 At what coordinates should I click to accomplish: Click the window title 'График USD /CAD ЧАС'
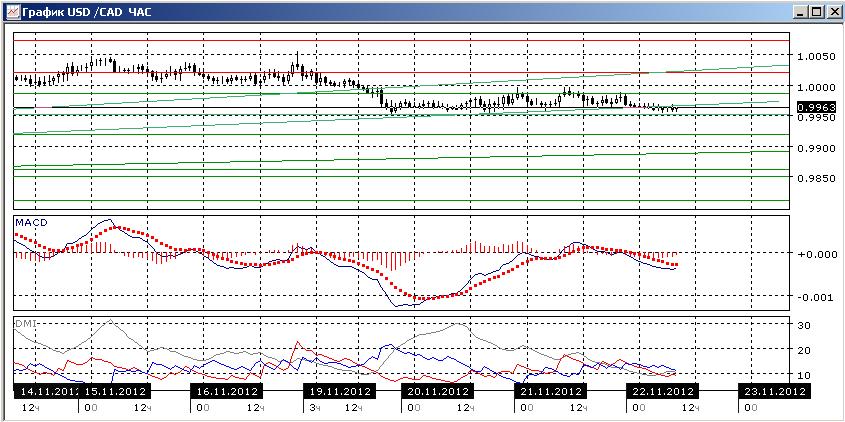click(x=87, y=12)
